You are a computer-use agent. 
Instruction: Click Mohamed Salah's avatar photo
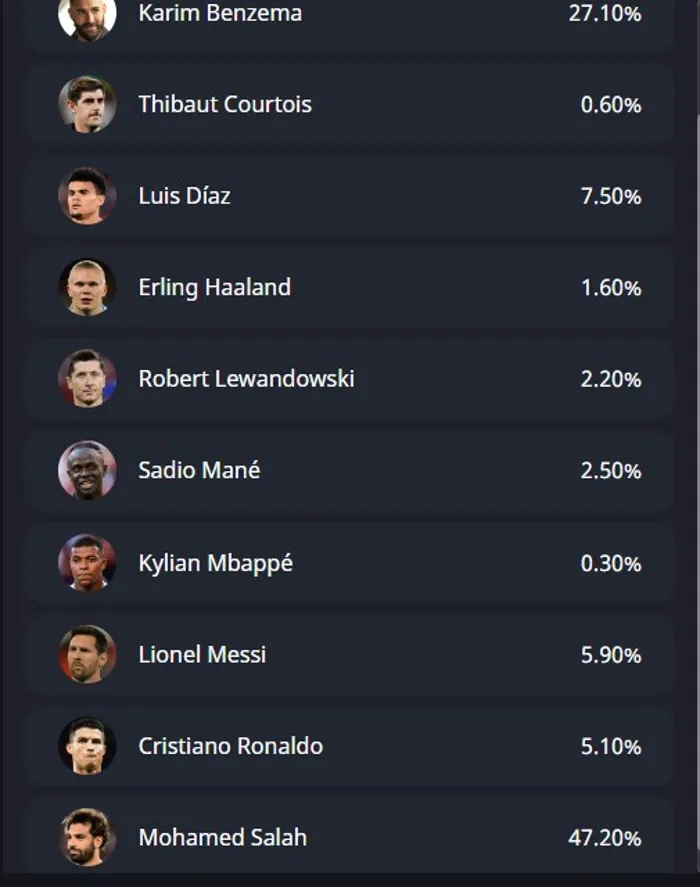[87, 837]
